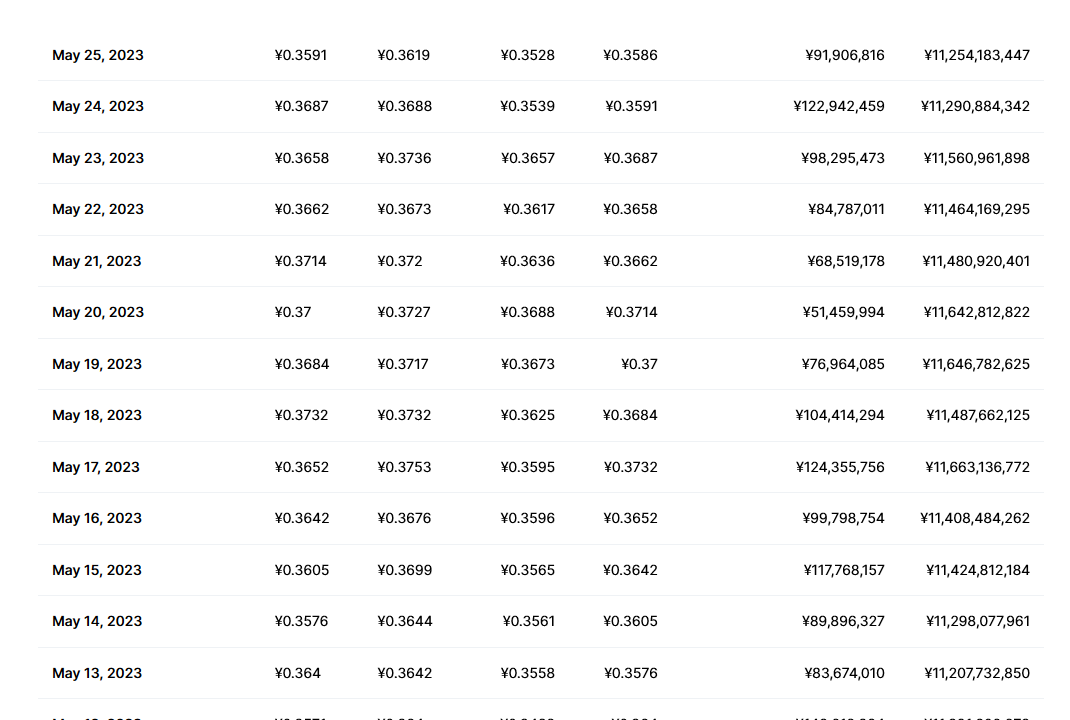Click the low price ¥0.3558
This screenshot has width=1070, height=720.
pos(528,673)
